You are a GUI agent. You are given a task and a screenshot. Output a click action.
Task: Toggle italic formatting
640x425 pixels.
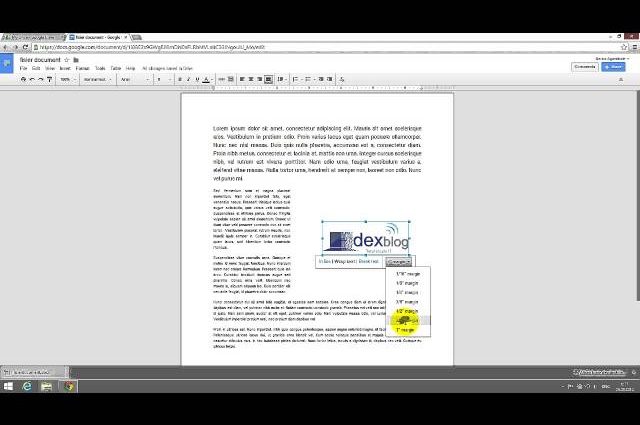coord(188,79)
